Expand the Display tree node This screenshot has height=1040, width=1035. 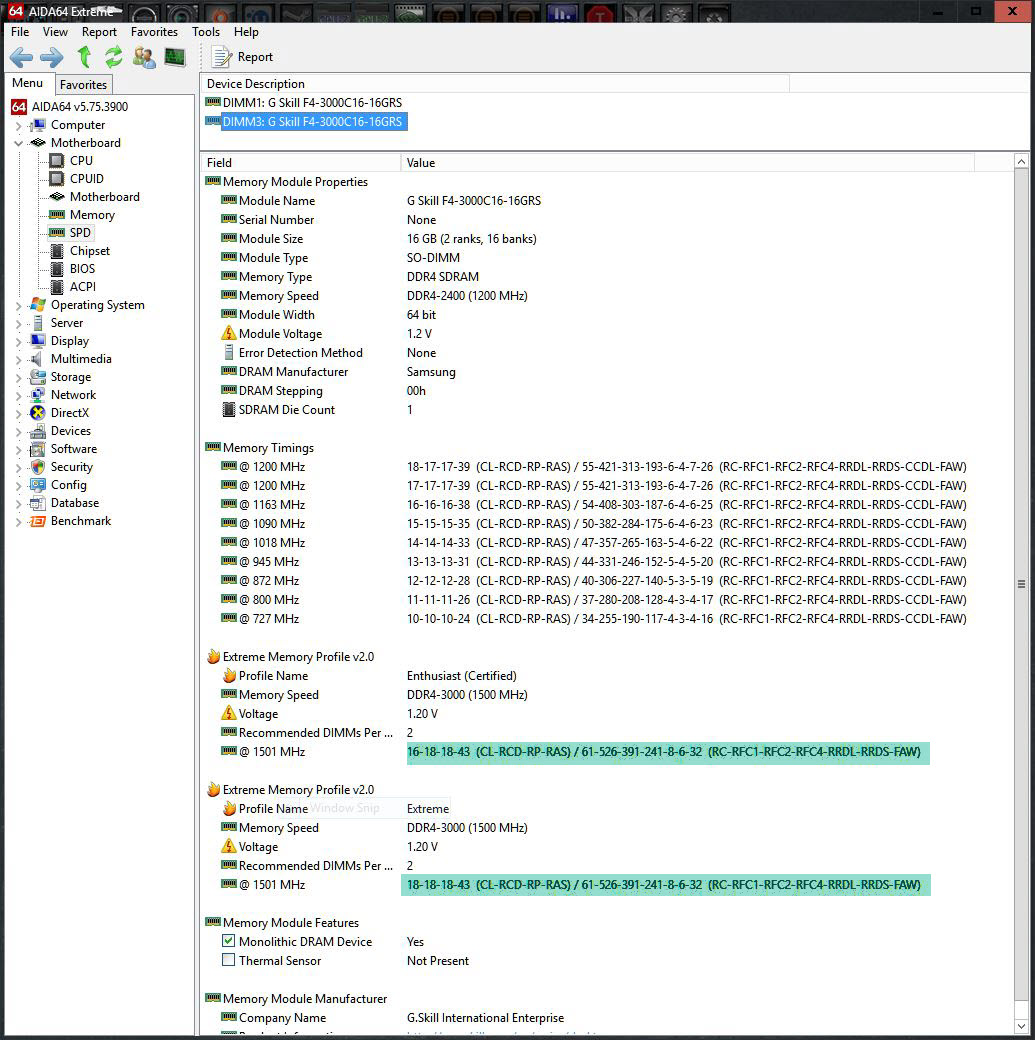[19, 342]
